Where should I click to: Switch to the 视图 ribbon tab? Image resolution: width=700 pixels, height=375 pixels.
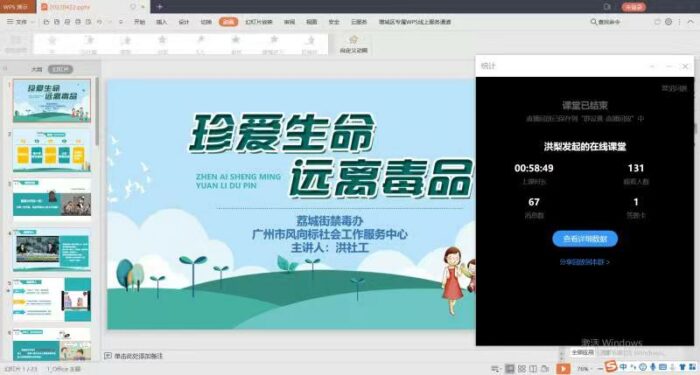click(312, 21)
